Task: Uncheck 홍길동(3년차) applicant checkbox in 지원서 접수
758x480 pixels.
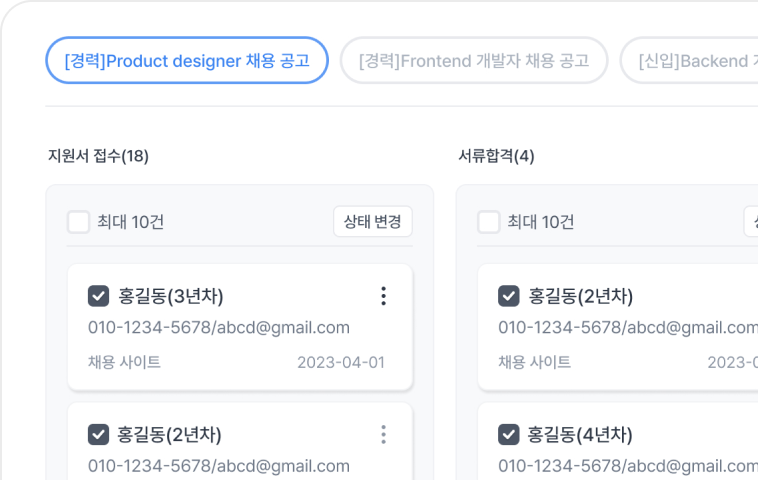Action: coord(99,296)
